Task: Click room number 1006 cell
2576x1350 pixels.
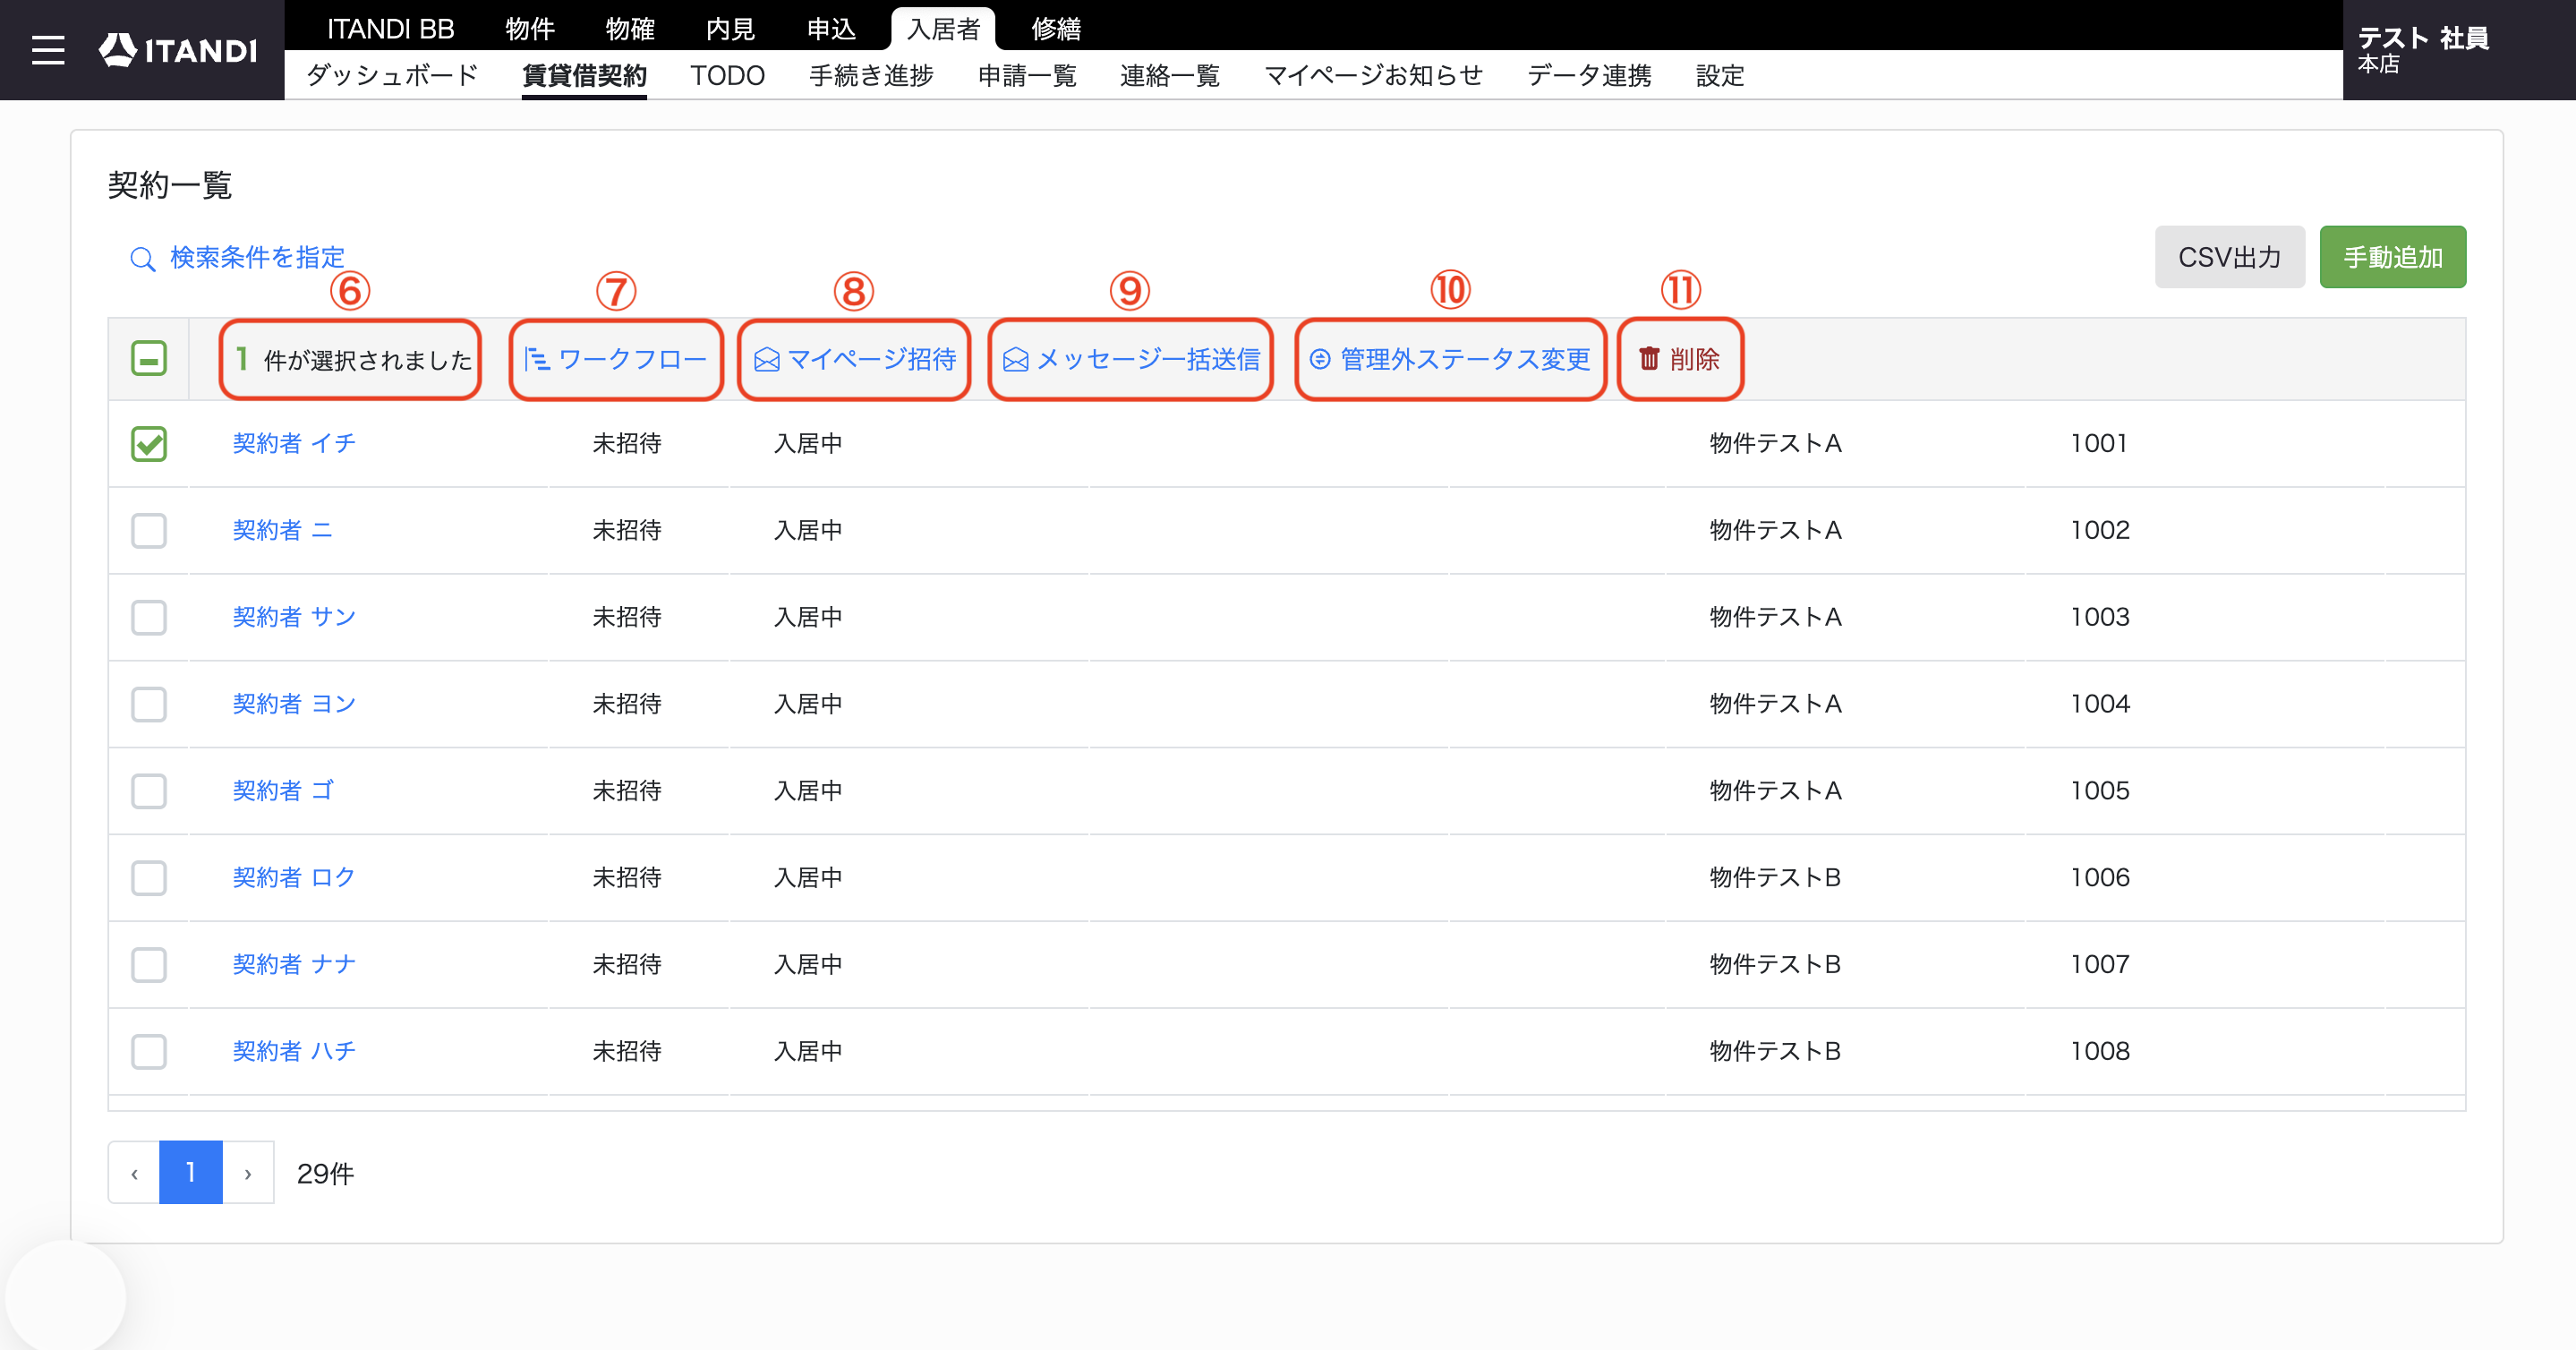Action: [x=2100, y=878]
